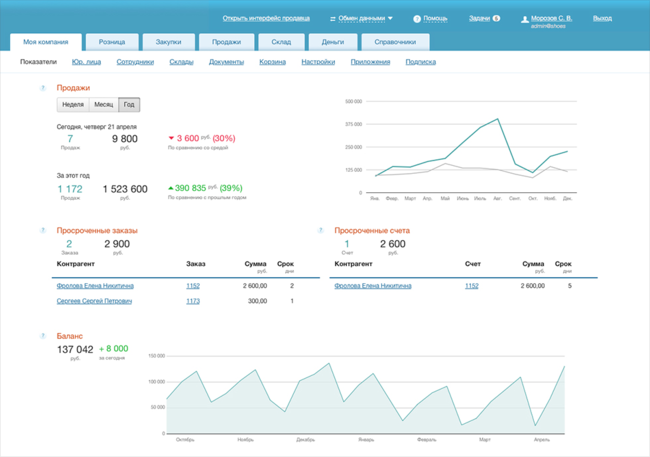Go to the Закупки tab

click(168, 42)
